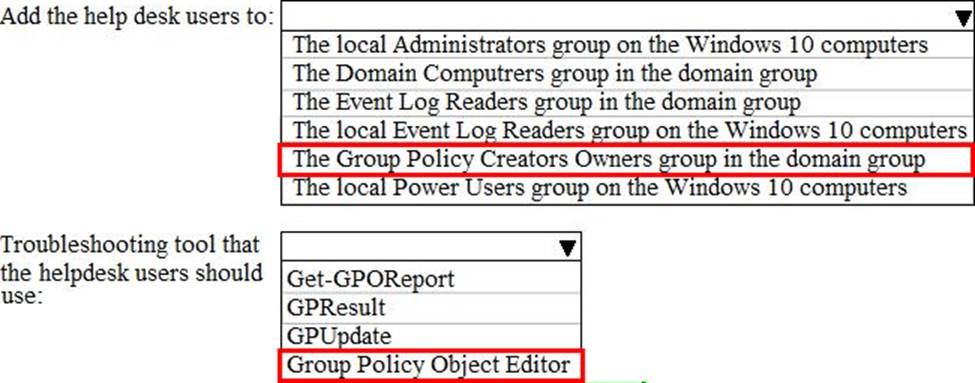Image resolution: width=975 pixels, height=383 pixels.
Task: Click the 'Troubleshooting tool that' label text
Action: [x=130, y=245]
